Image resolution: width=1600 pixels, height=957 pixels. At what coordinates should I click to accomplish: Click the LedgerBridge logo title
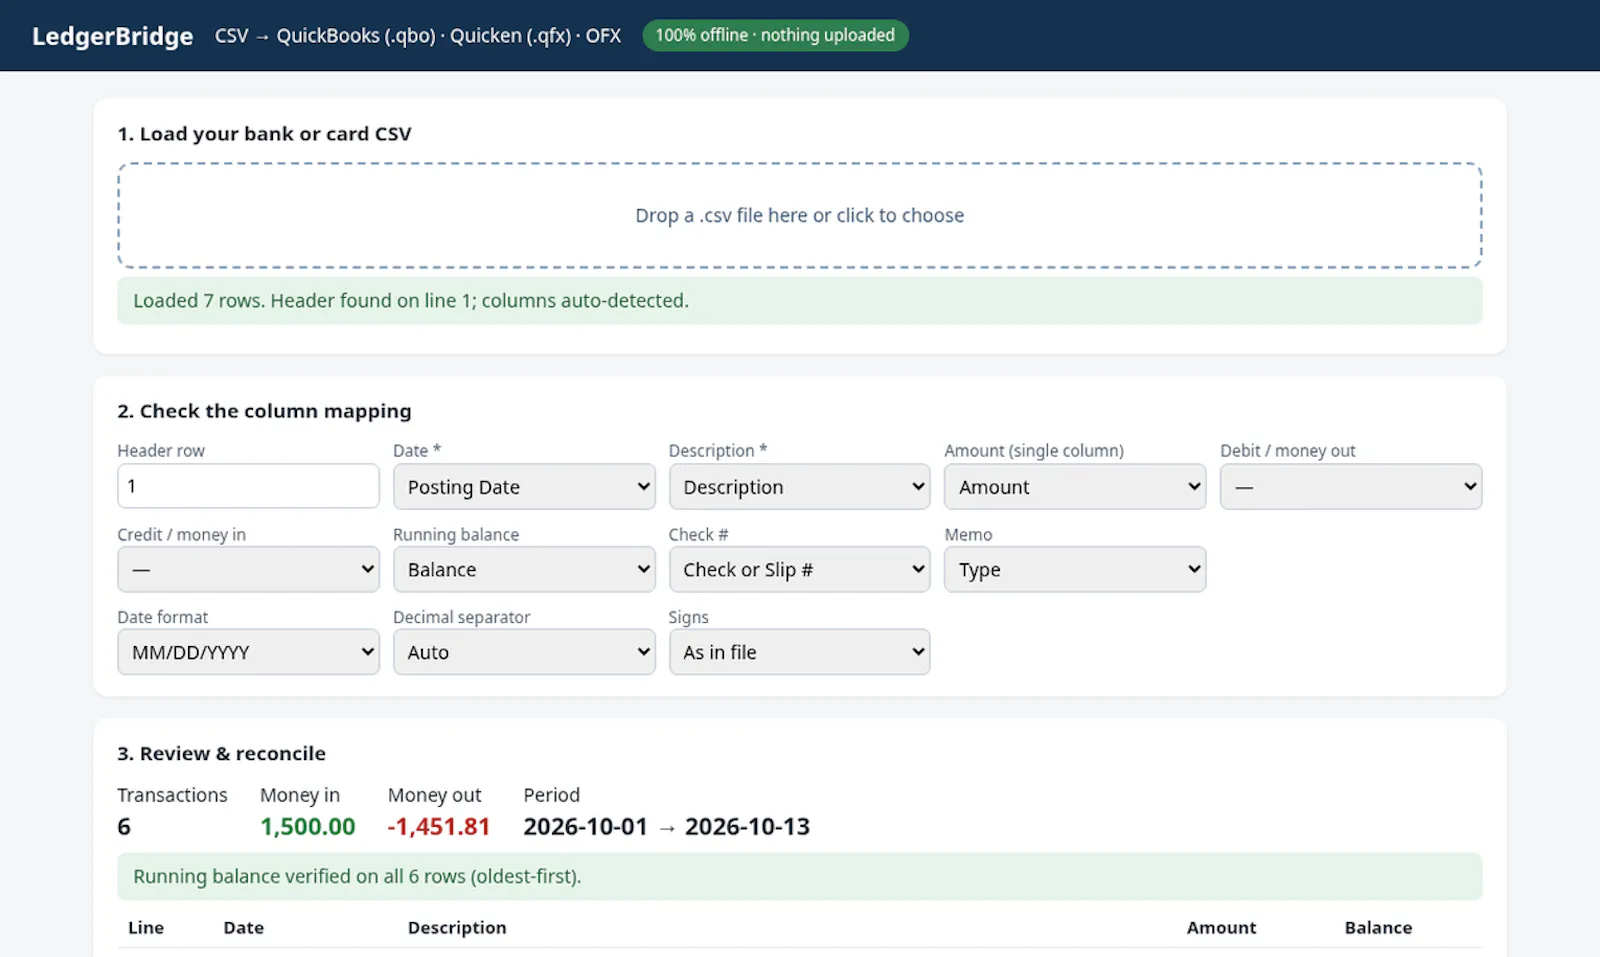[x=113, y=36]
